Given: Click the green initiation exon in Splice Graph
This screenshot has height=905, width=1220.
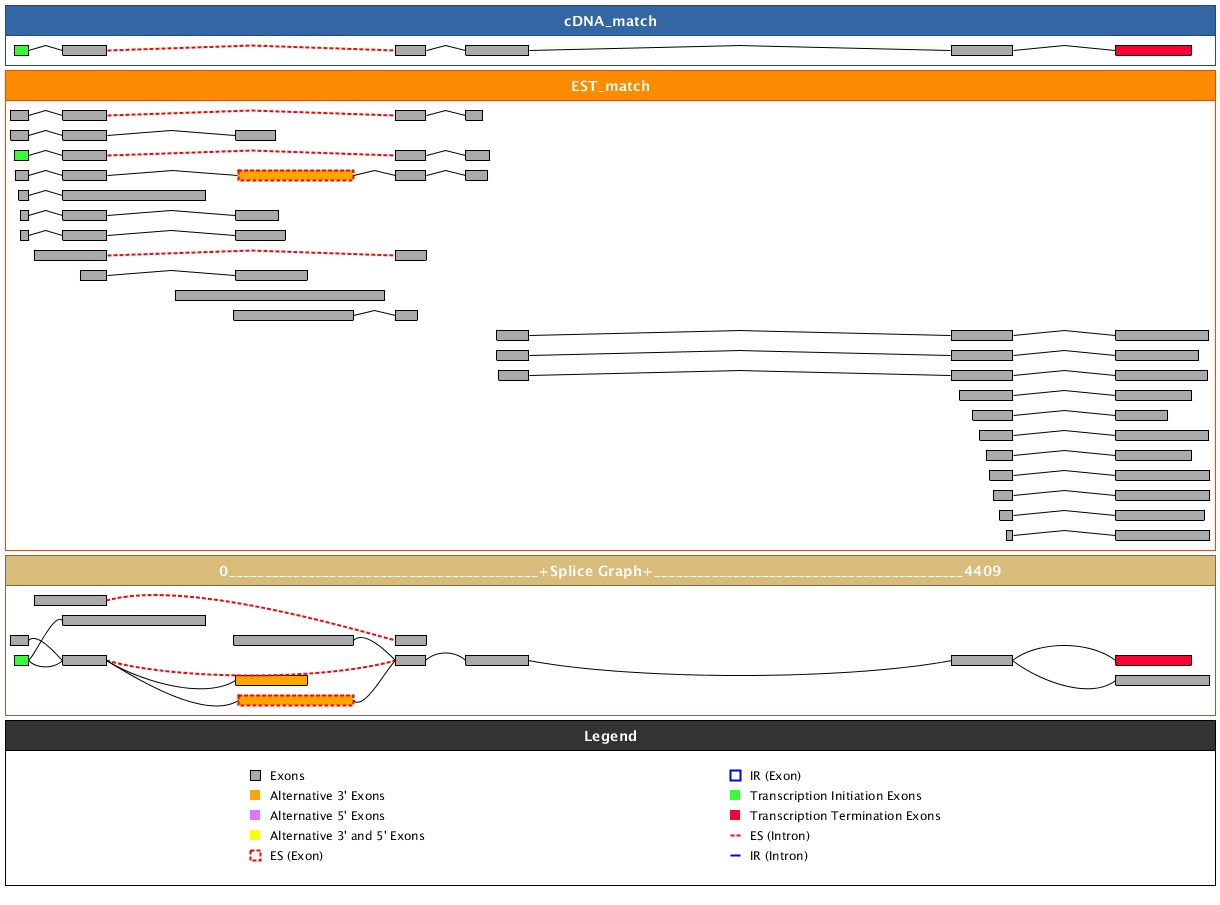Looking at the screenshot, I should (x=21, y=660).
